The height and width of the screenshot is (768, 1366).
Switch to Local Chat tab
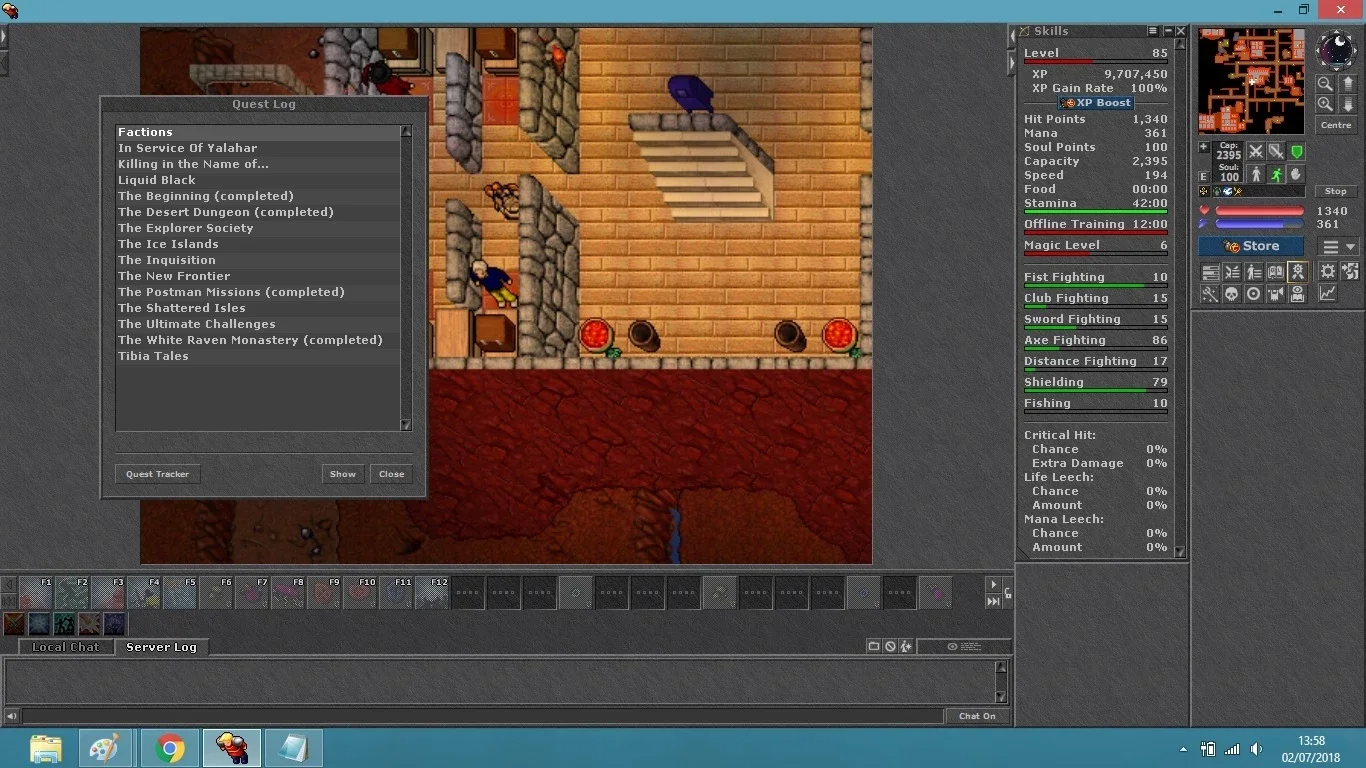[65, 647]
